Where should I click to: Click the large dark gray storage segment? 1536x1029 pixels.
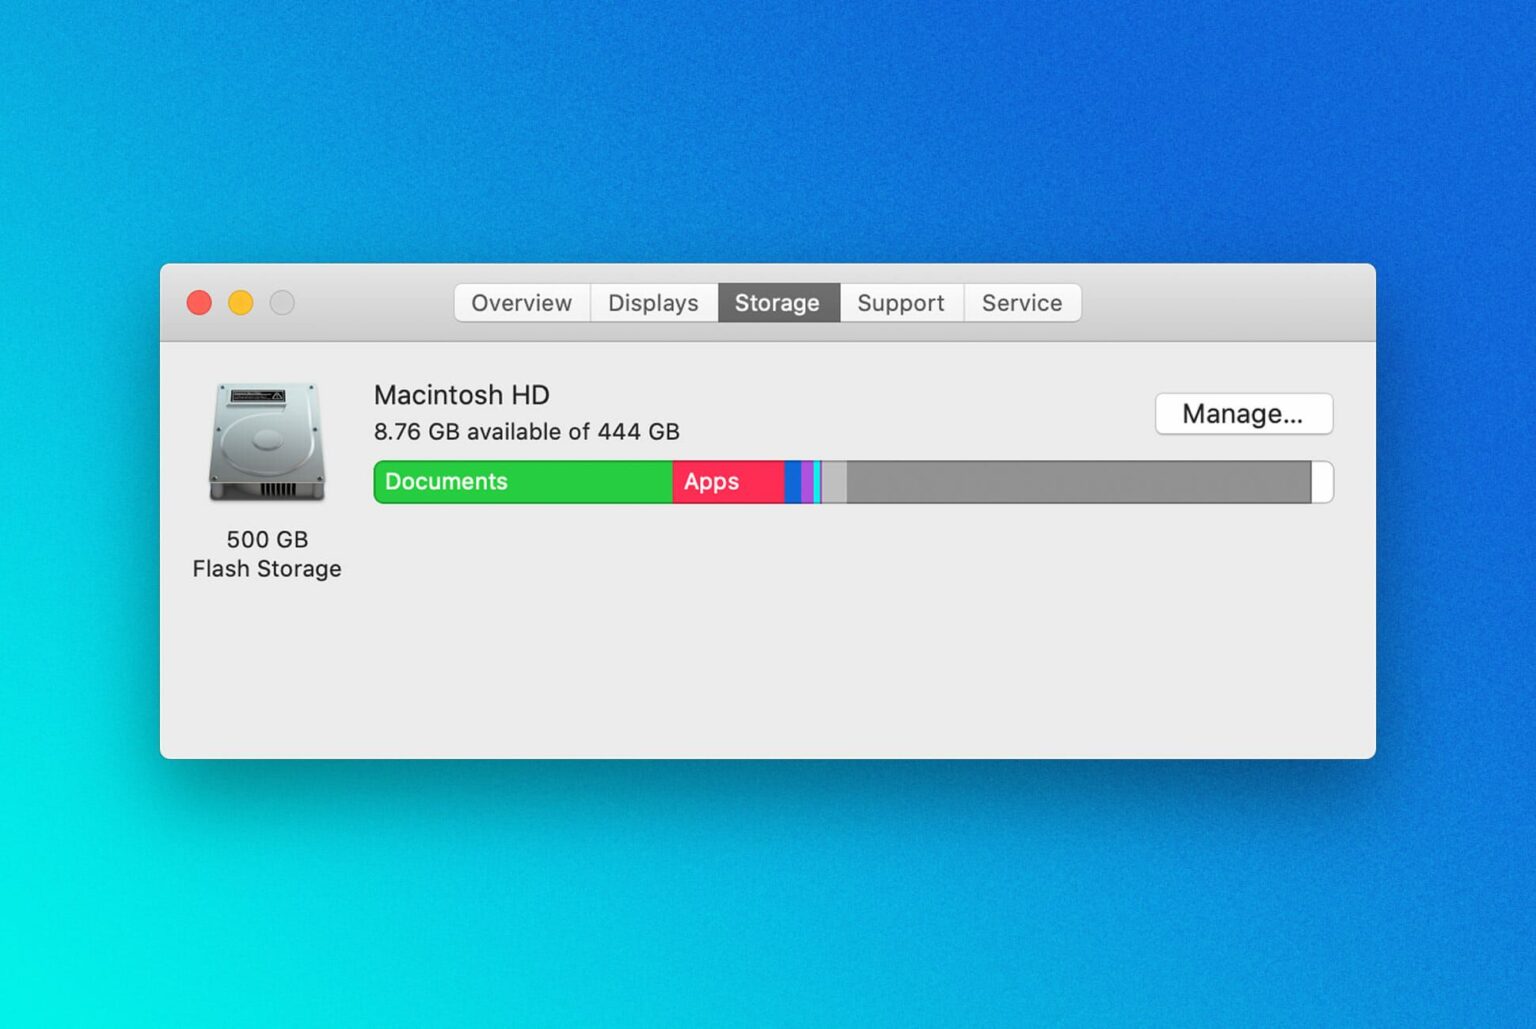click(x=1078, y=482)
